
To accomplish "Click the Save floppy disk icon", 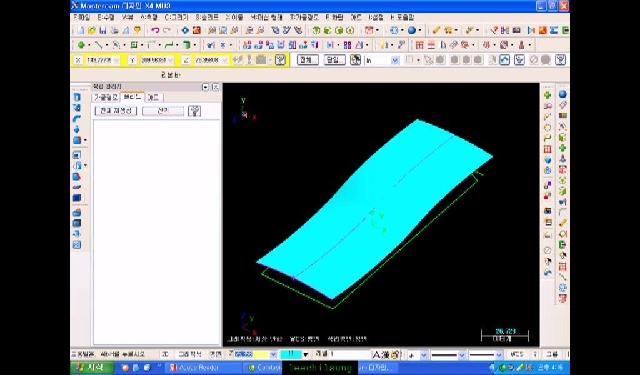I will [x=103, y=30].
